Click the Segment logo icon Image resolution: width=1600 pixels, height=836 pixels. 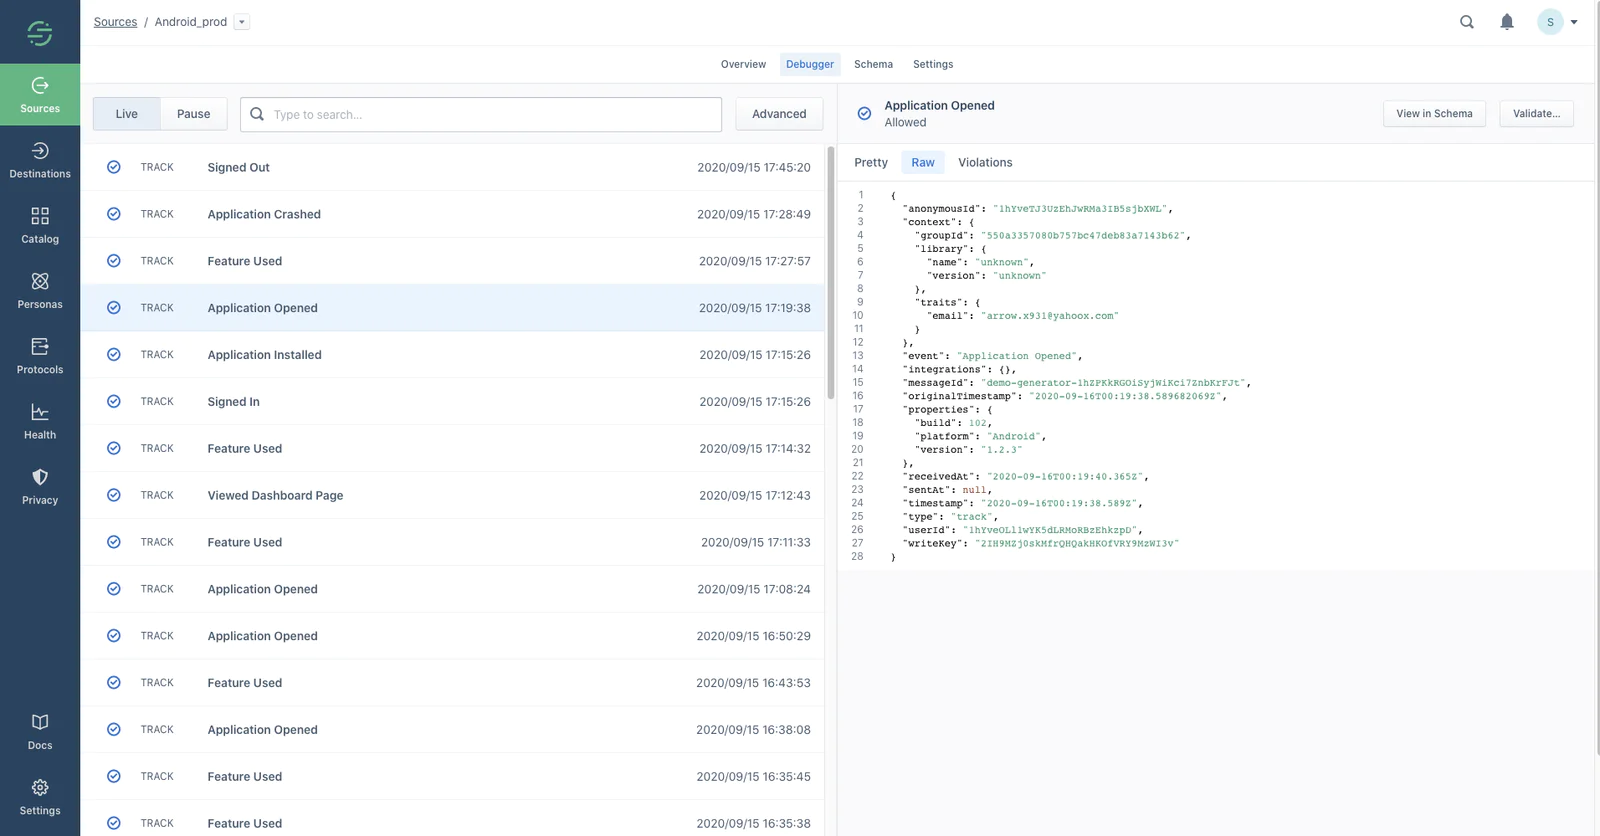pyautogui.click(x=40, y=33)
